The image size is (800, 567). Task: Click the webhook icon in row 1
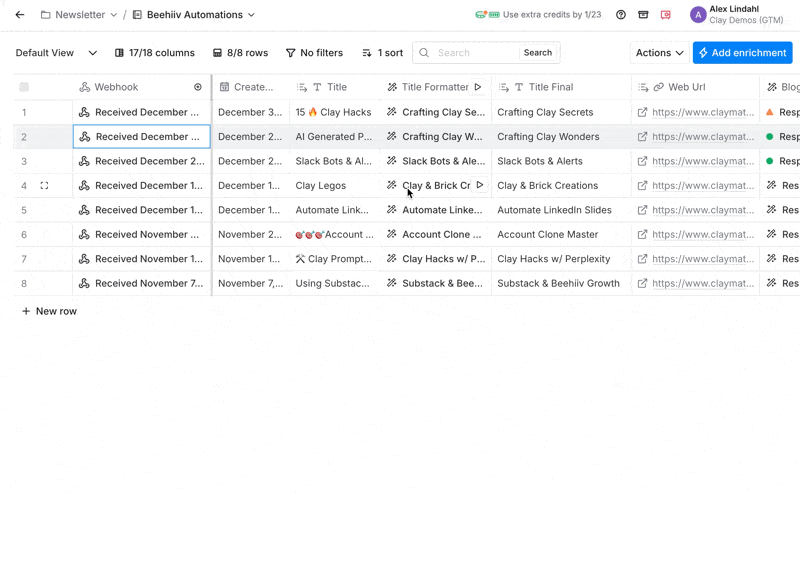coord(84,112)
